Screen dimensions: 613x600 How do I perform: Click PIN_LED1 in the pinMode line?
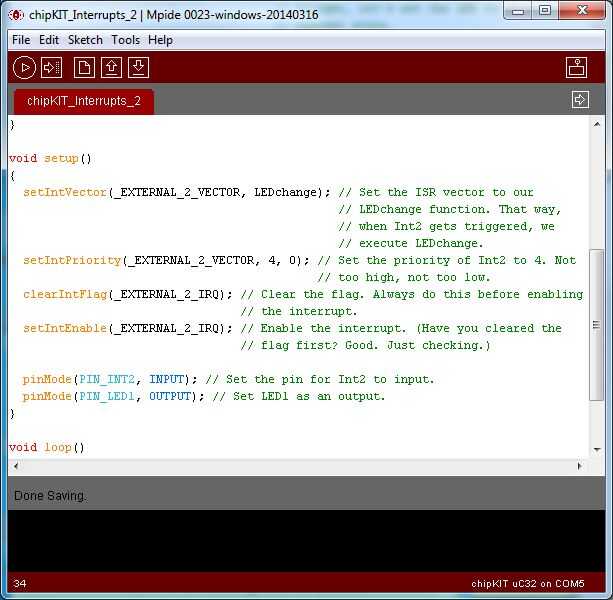coord(107,396)
